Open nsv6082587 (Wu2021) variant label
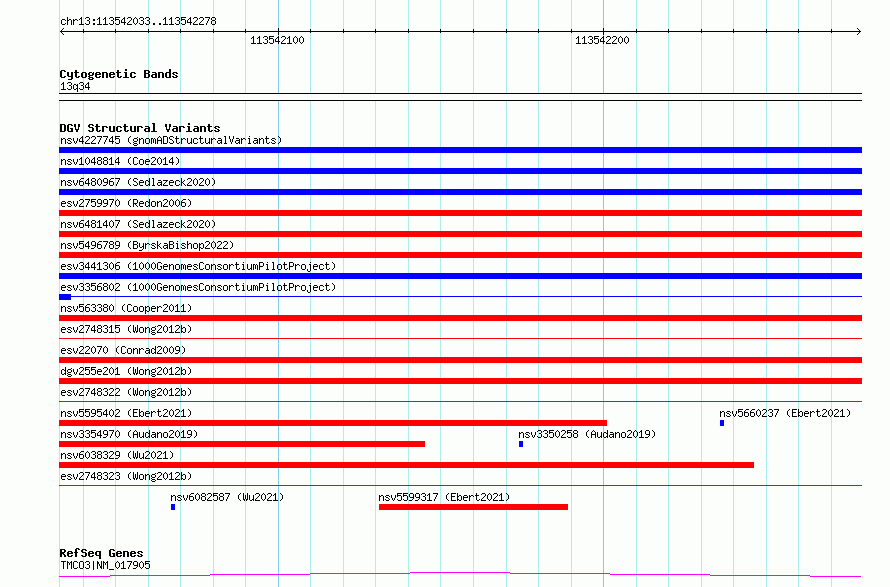The width and height of the screenshot is (890, 587). tap(227, 497)
